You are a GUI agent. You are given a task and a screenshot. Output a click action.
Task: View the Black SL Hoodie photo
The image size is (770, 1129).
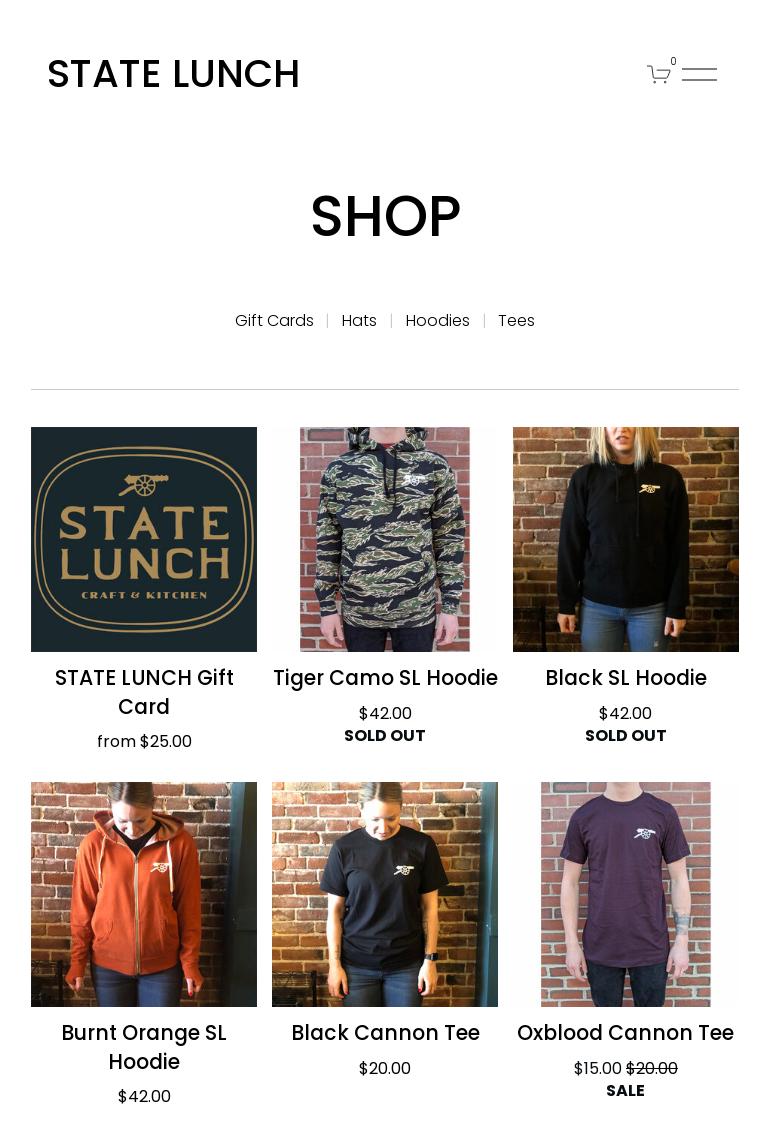click(x=626, y=539)
